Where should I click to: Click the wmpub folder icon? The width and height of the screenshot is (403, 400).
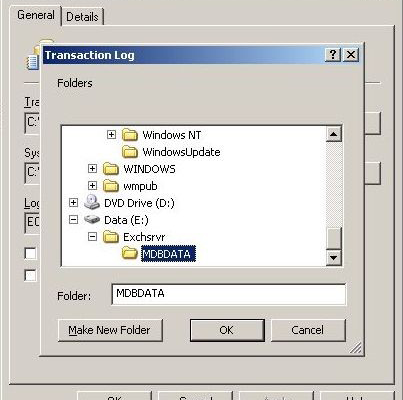[x=111, y=186]
